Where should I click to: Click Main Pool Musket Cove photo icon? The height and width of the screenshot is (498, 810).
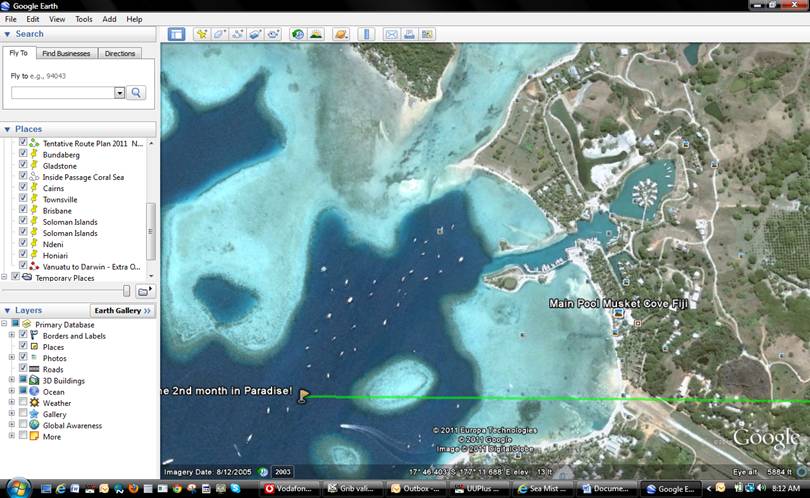pos(618,313)
